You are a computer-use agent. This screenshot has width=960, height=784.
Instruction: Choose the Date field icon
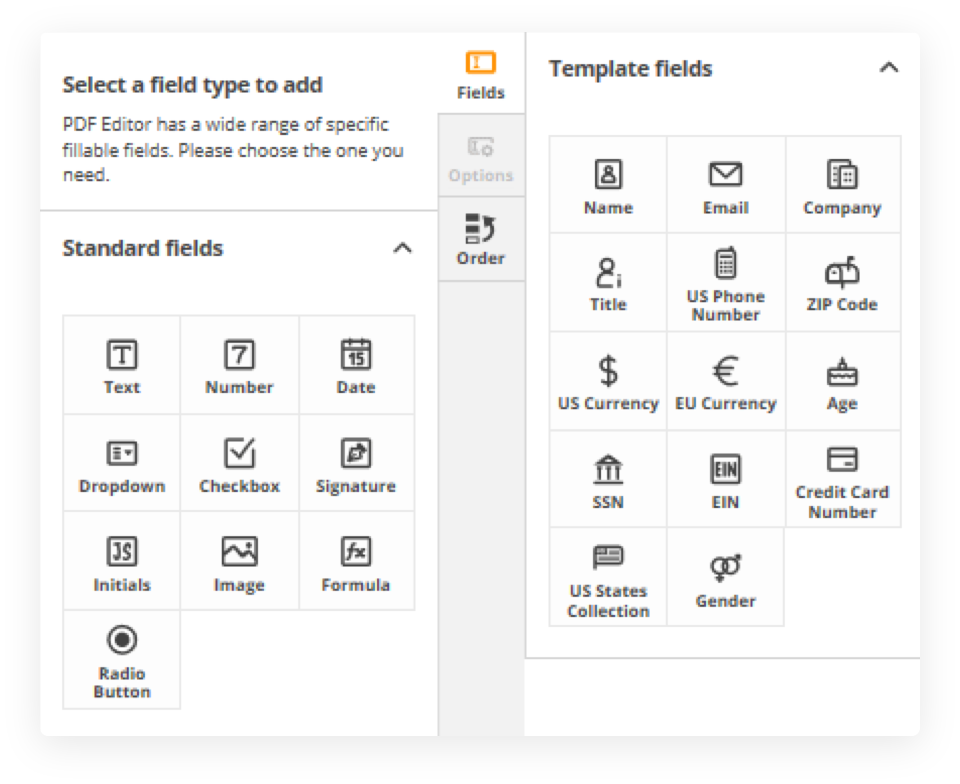tap(356, 365)
